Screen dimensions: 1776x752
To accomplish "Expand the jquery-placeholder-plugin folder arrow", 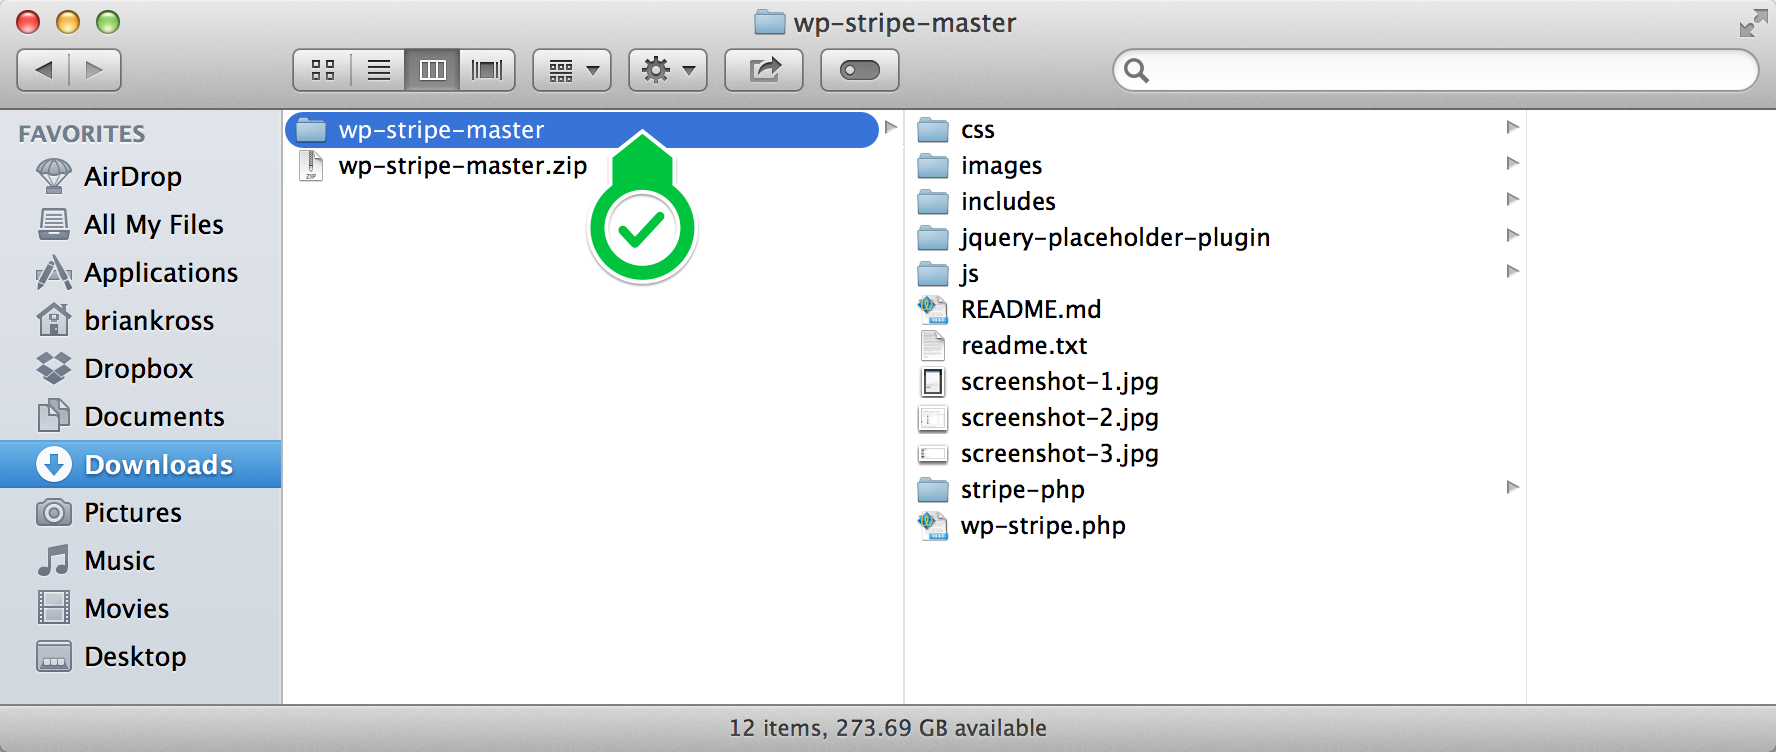I will point(1513,235).
